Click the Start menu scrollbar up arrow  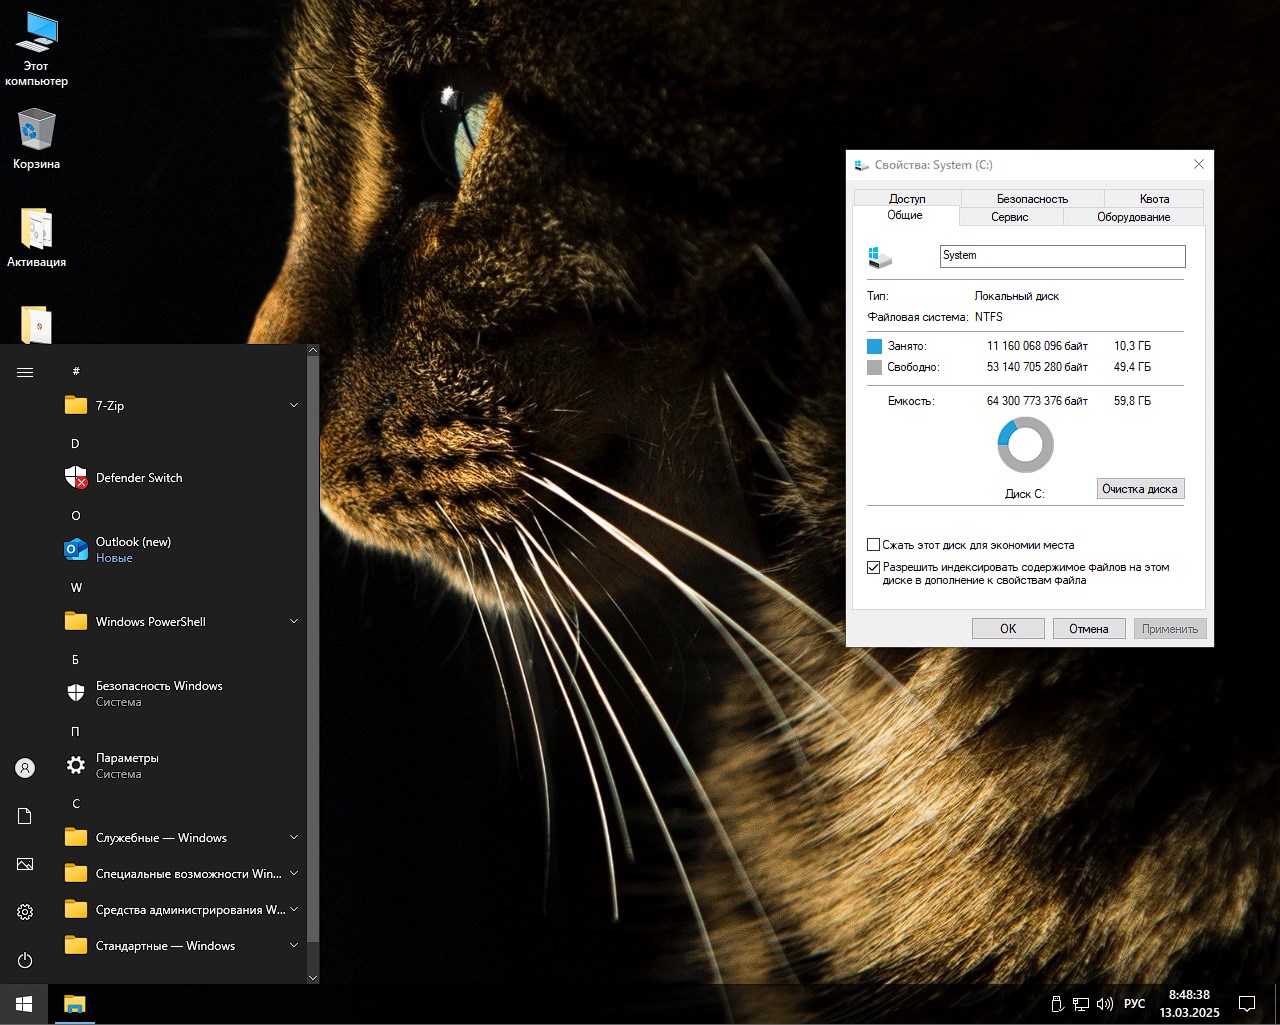(313, 351)
